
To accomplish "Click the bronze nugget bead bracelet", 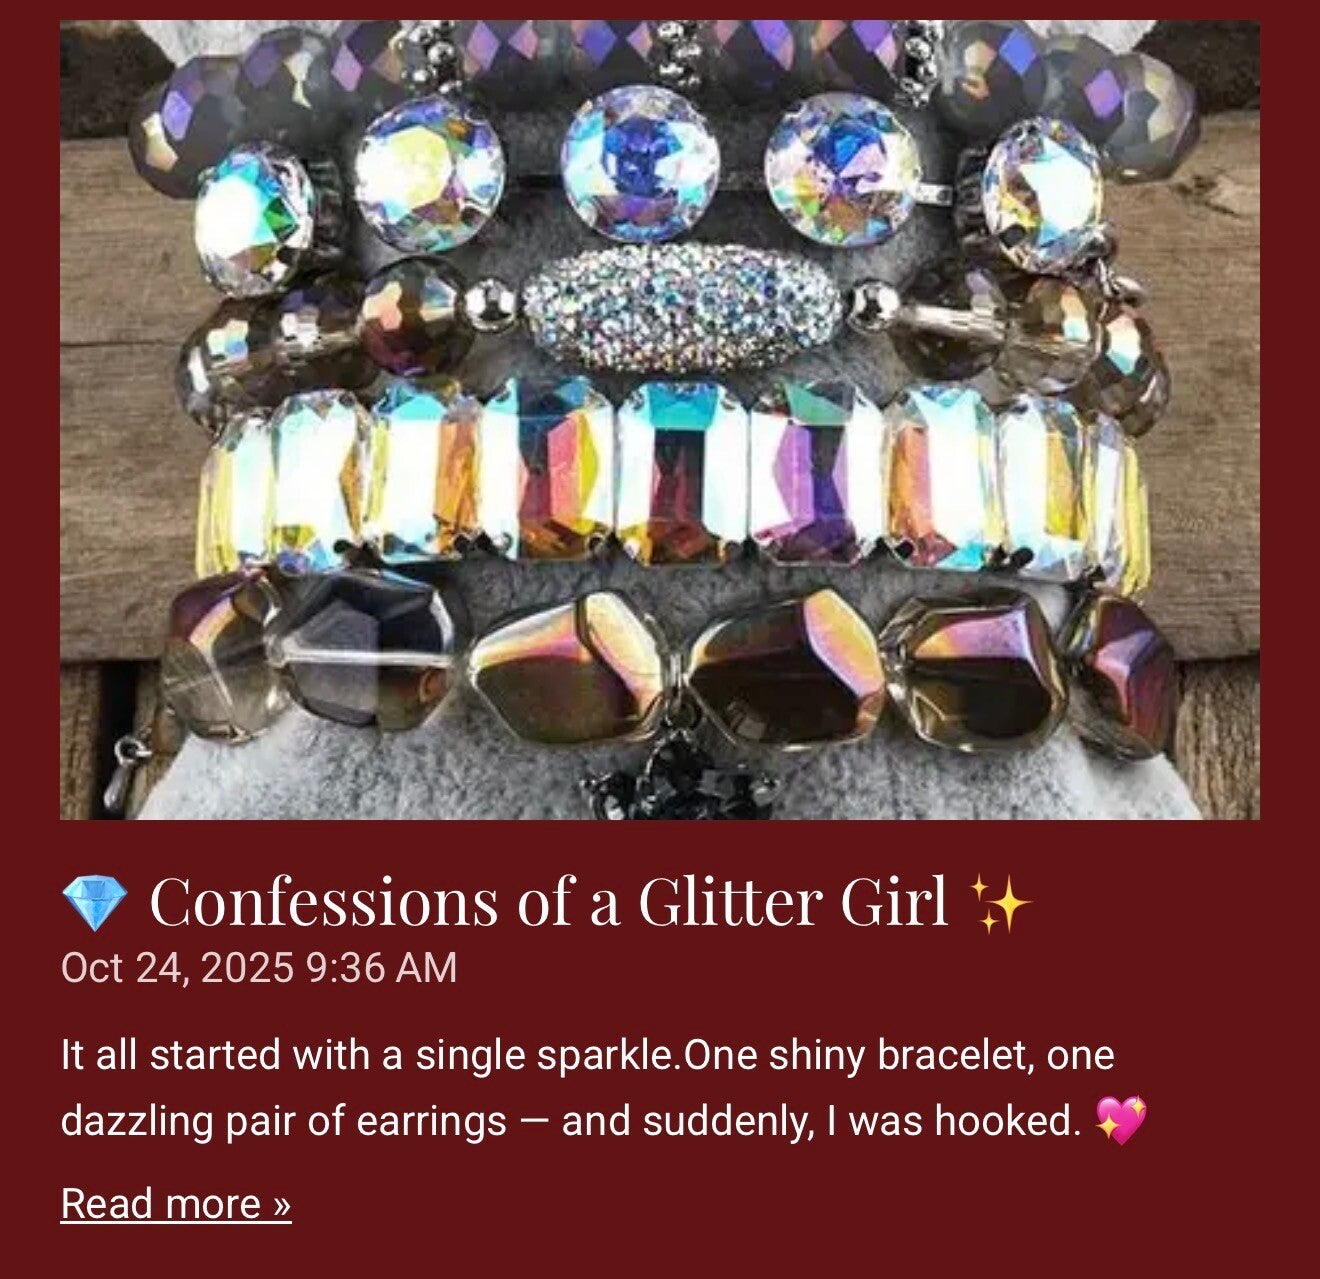I will tap(670, 665).
